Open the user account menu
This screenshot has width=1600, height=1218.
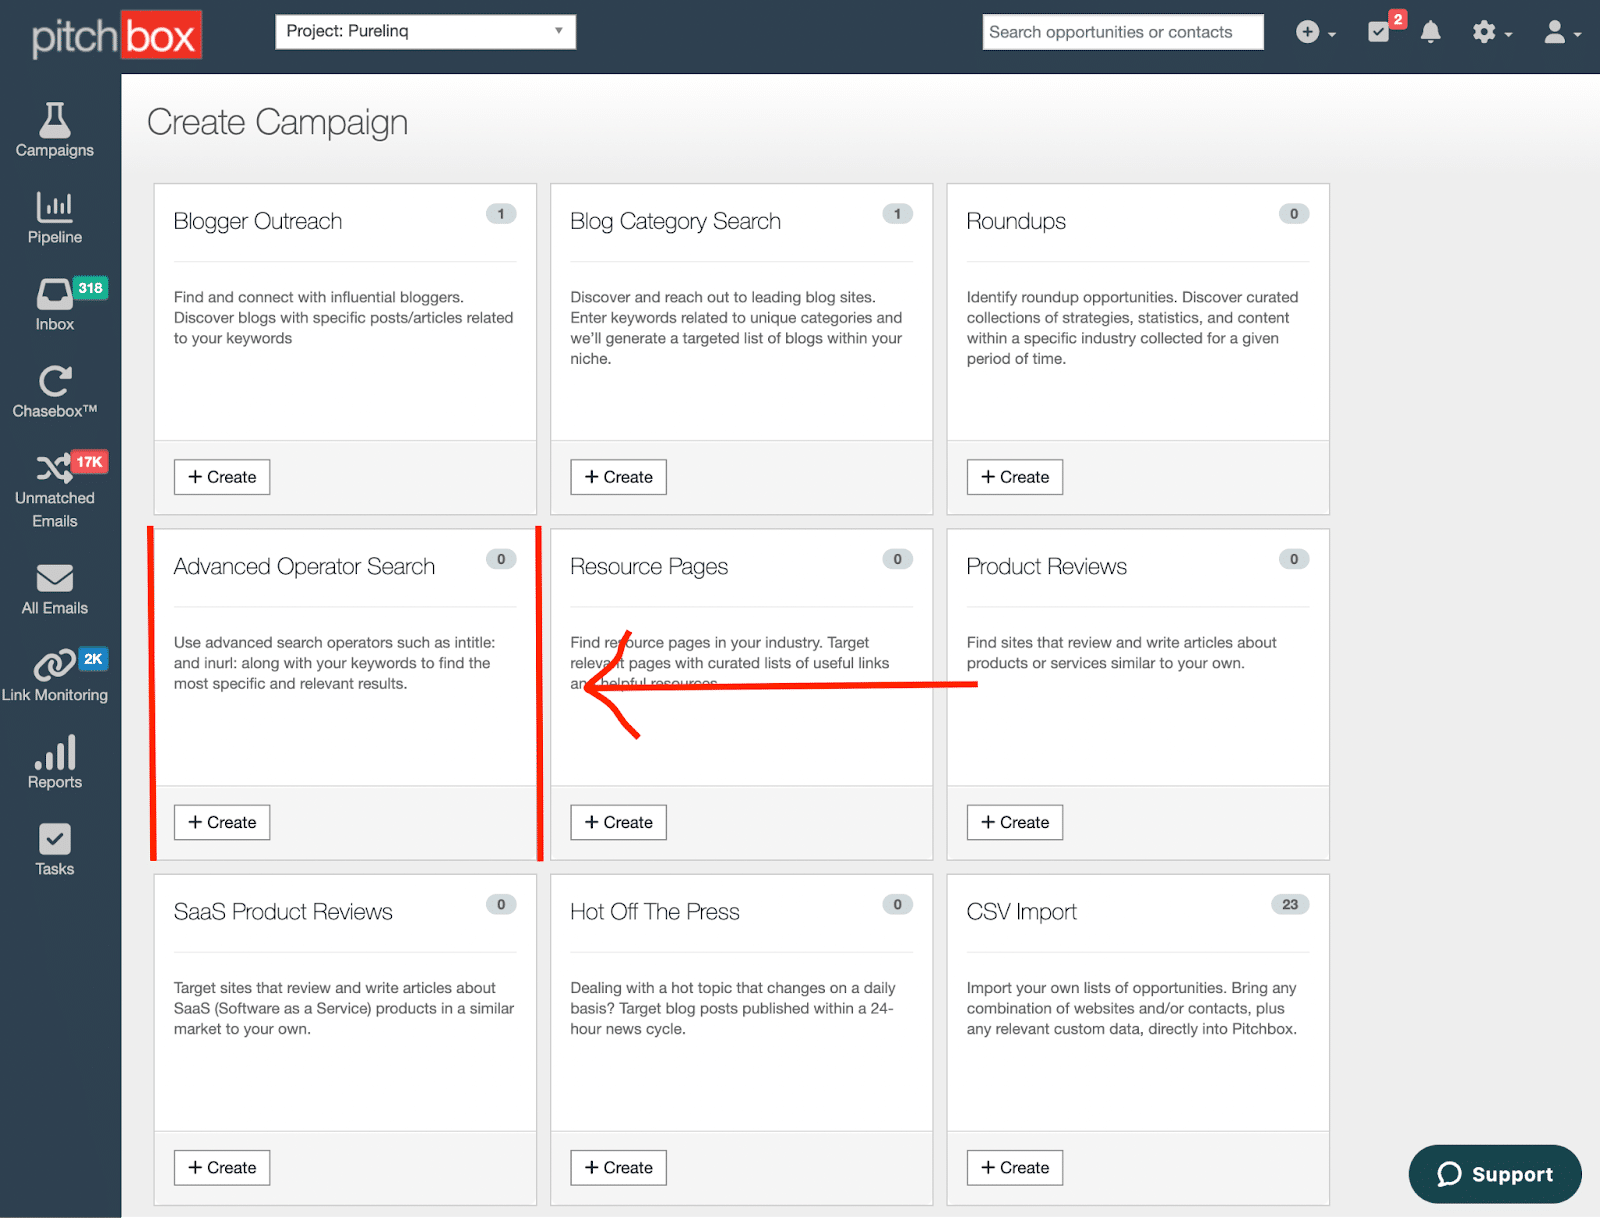[x=1561, y=32]
